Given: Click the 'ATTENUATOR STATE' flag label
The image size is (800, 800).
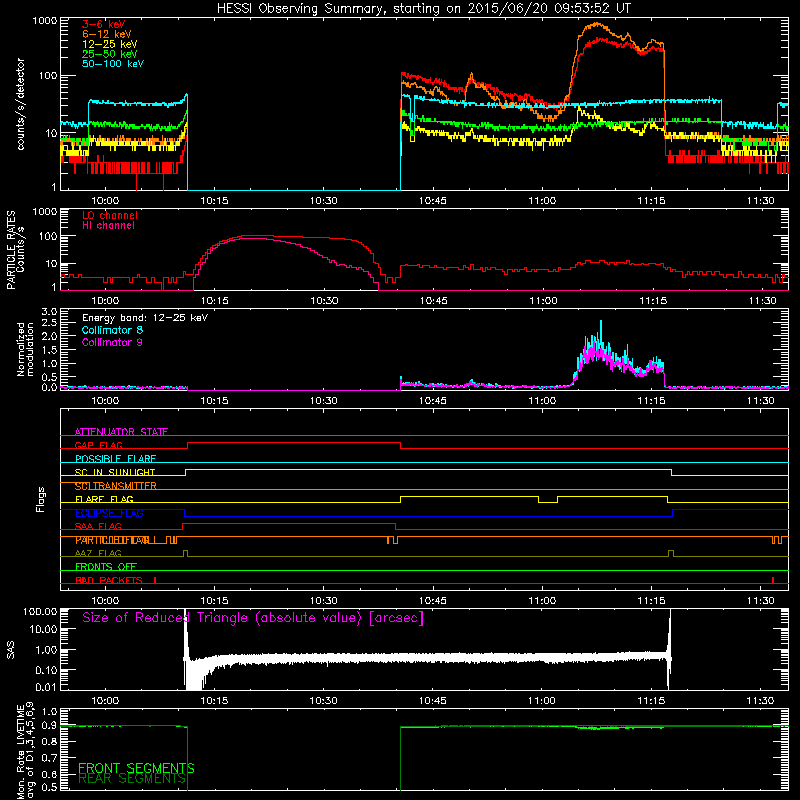Looking at the screenshot, I should point(121,432).
